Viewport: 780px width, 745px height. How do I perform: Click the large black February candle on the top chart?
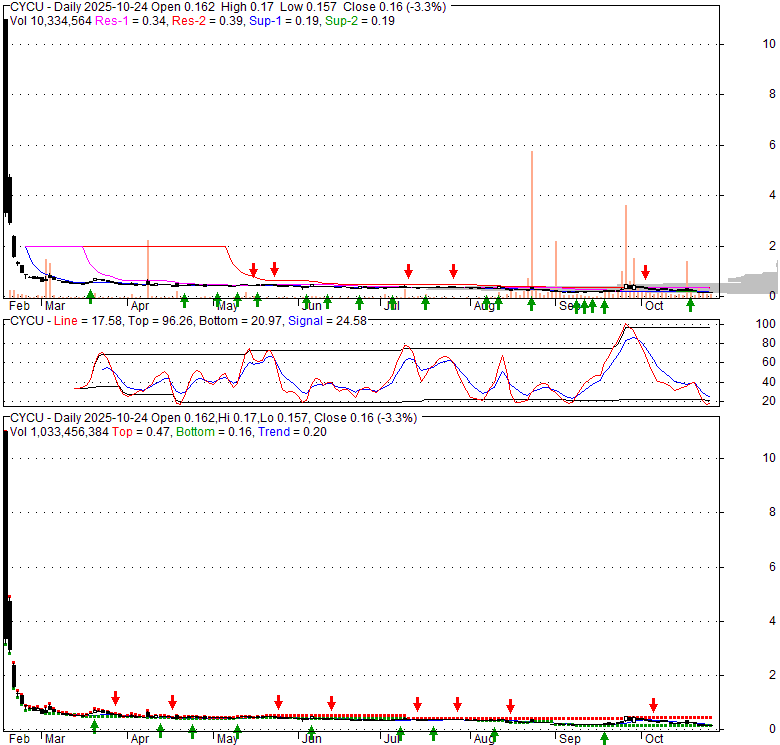(x=5, y=115)
